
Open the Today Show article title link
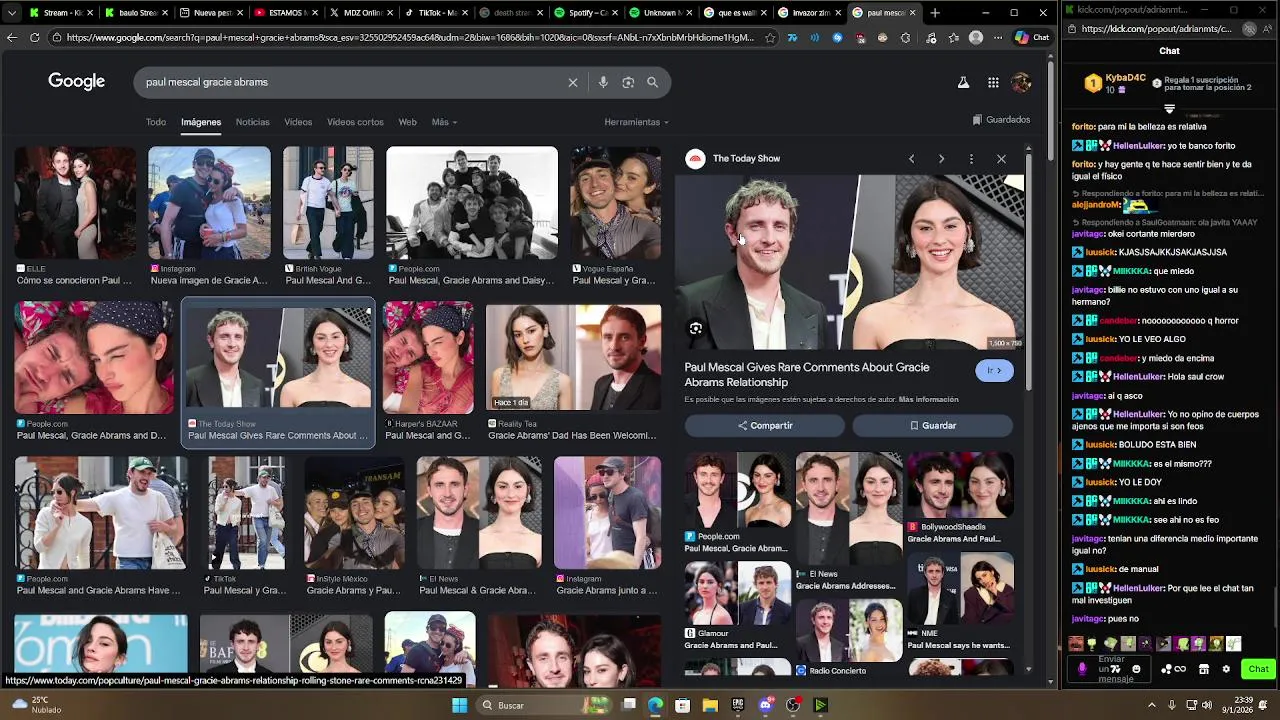point(807,375)
